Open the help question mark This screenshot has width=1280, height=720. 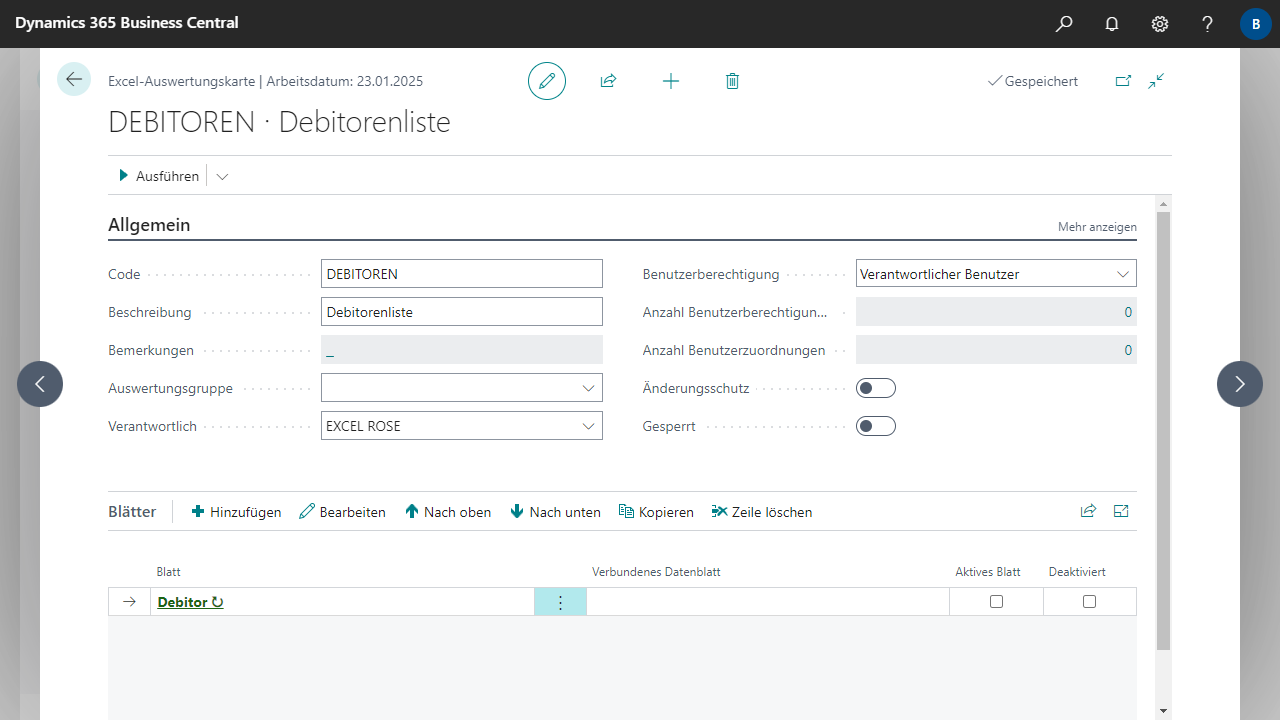tap(1208, 23)
